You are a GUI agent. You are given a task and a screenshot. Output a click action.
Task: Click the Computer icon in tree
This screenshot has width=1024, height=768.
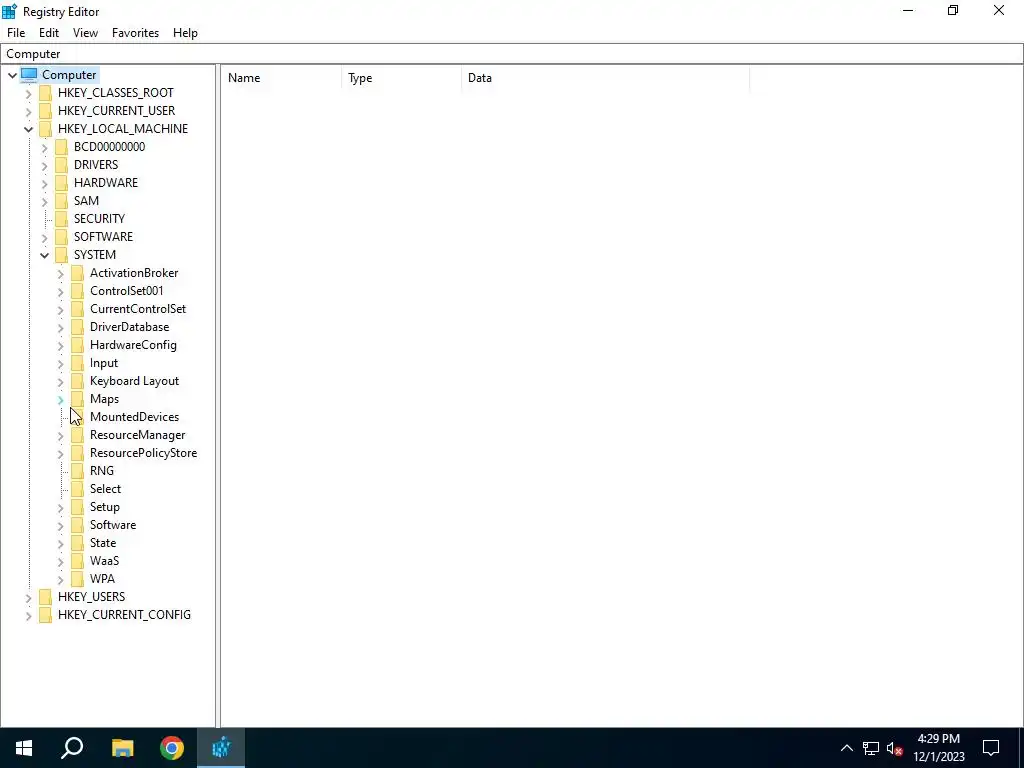[x=29, y=74]
